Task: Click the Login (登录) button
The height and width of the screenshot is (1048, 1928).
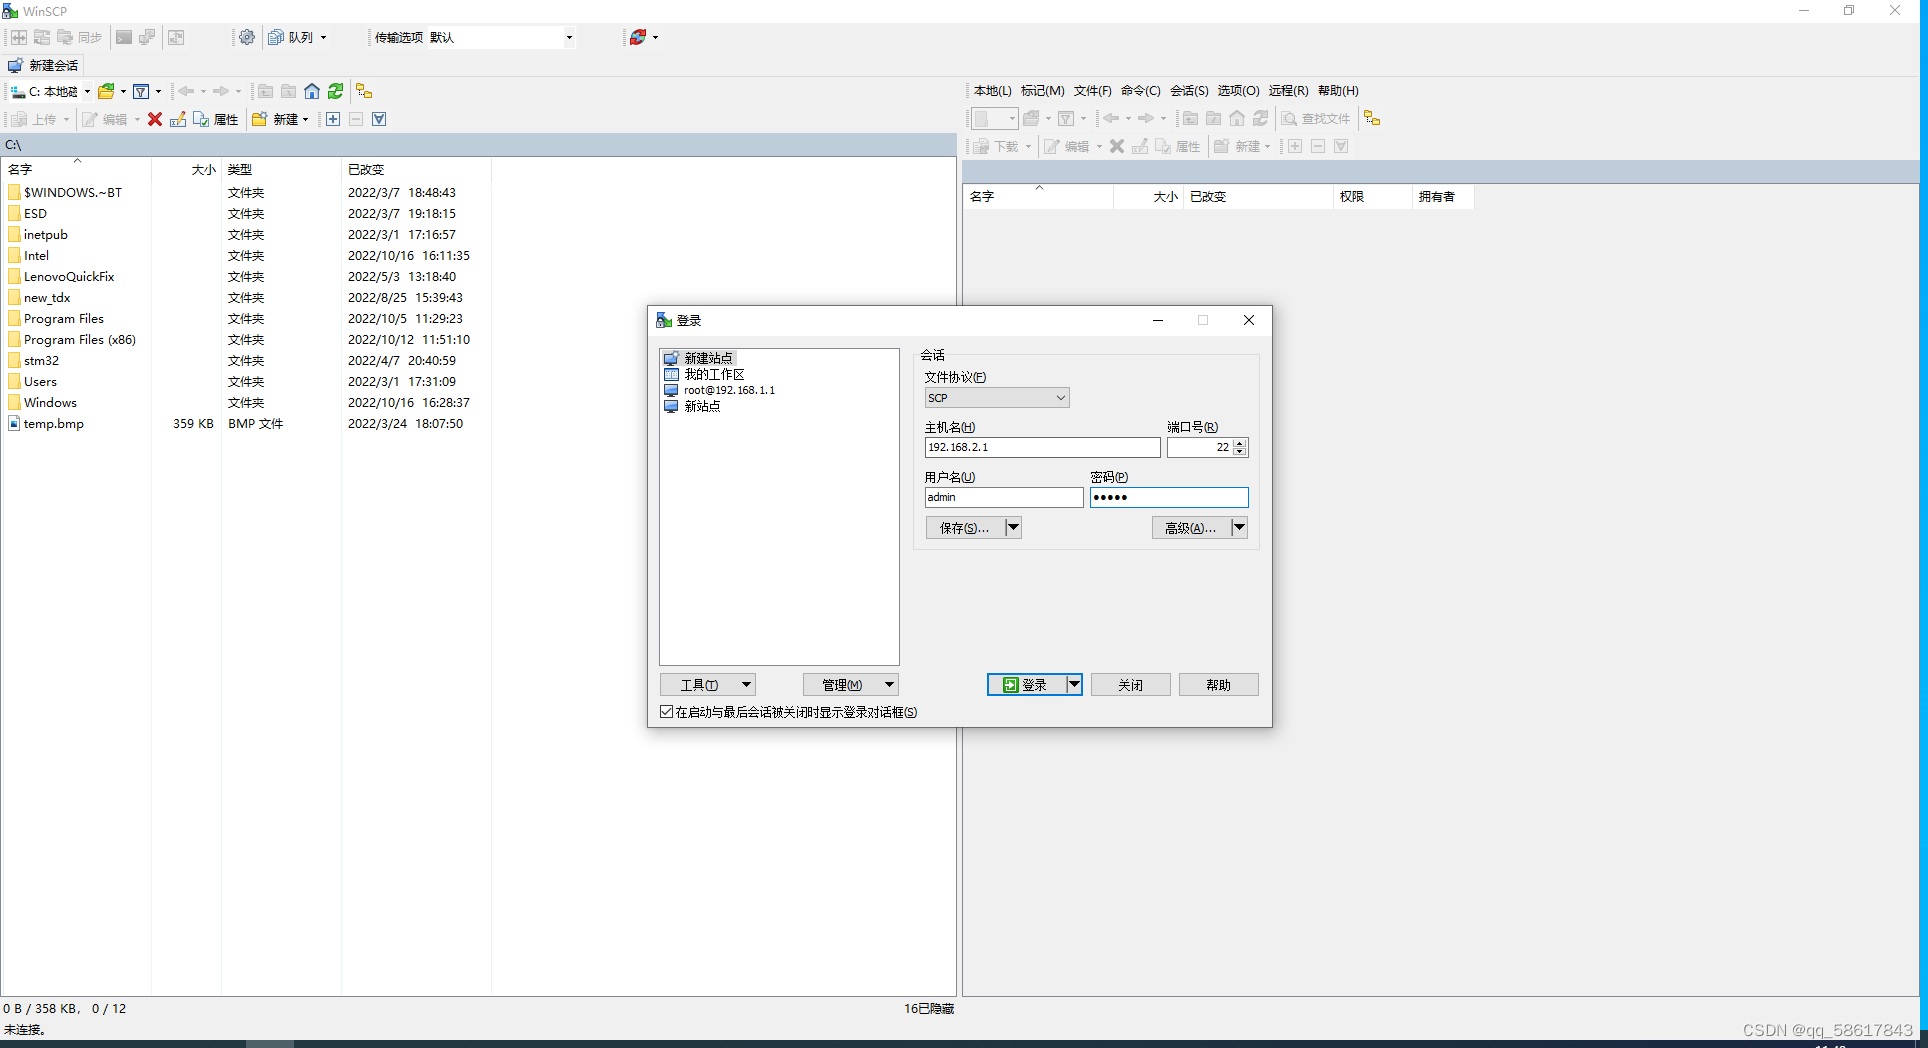Action: pos(1026,684)
